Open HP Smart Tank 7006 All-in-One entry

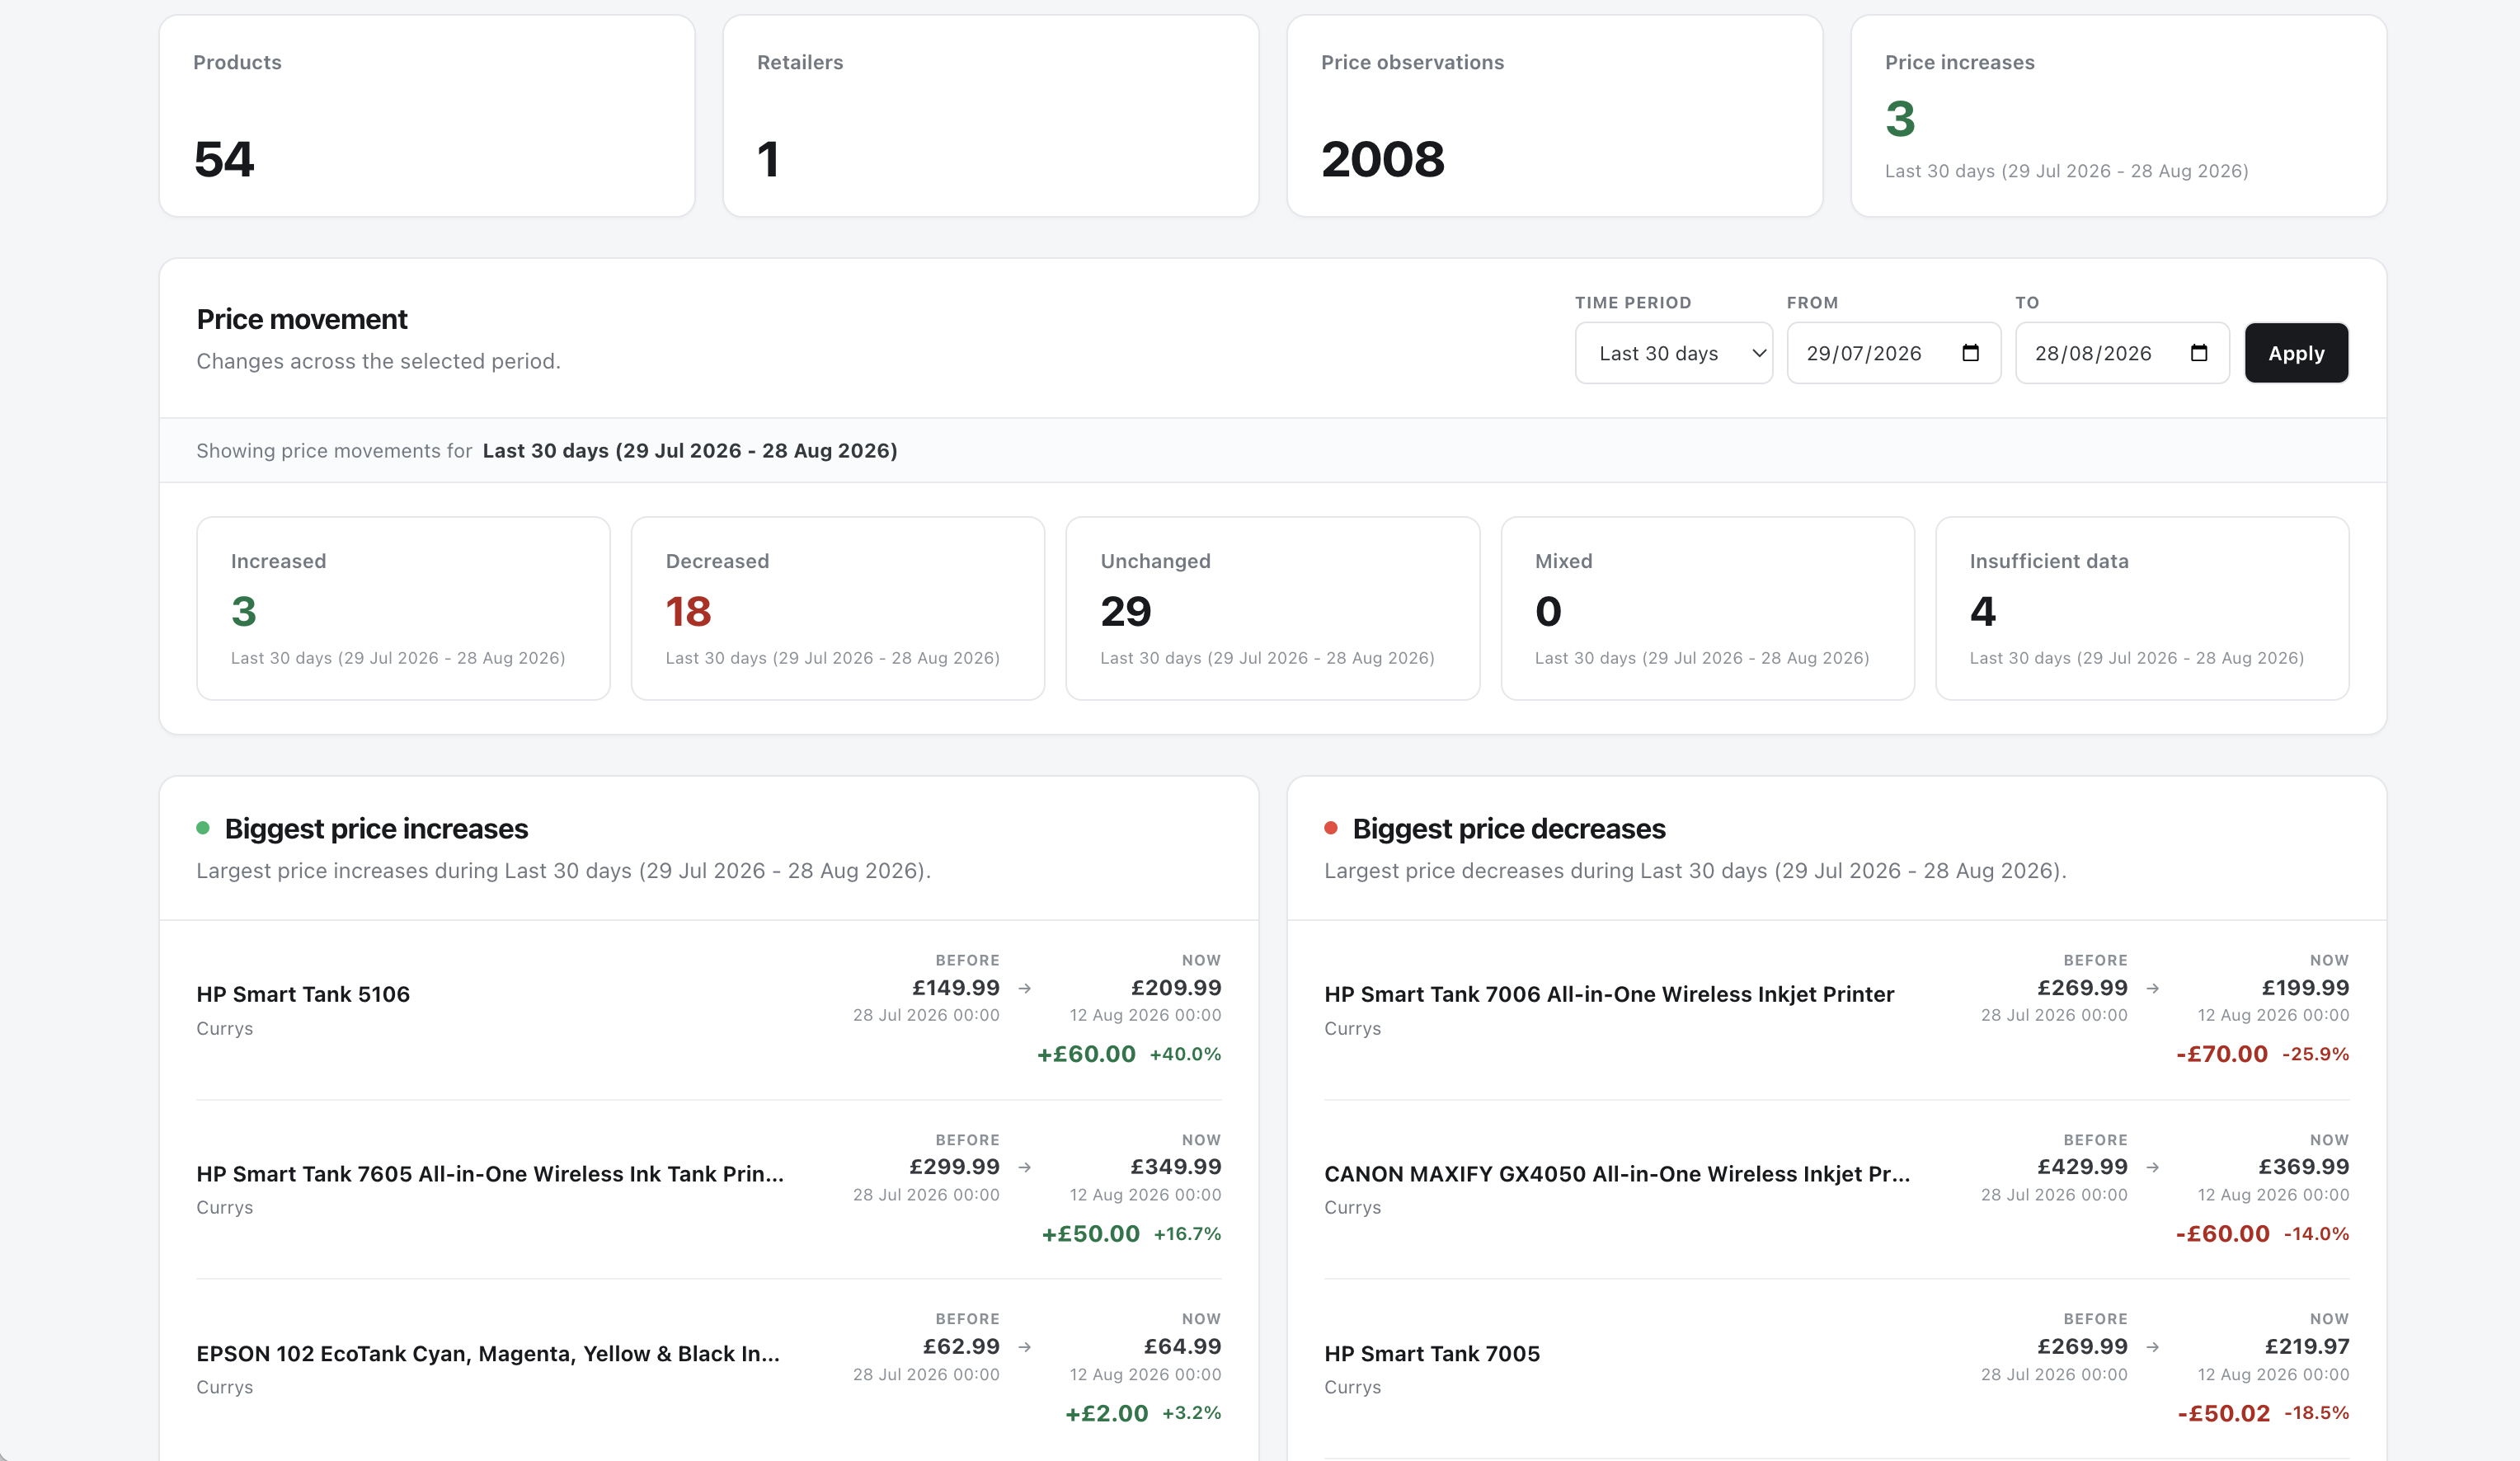tap(1609, 994)
